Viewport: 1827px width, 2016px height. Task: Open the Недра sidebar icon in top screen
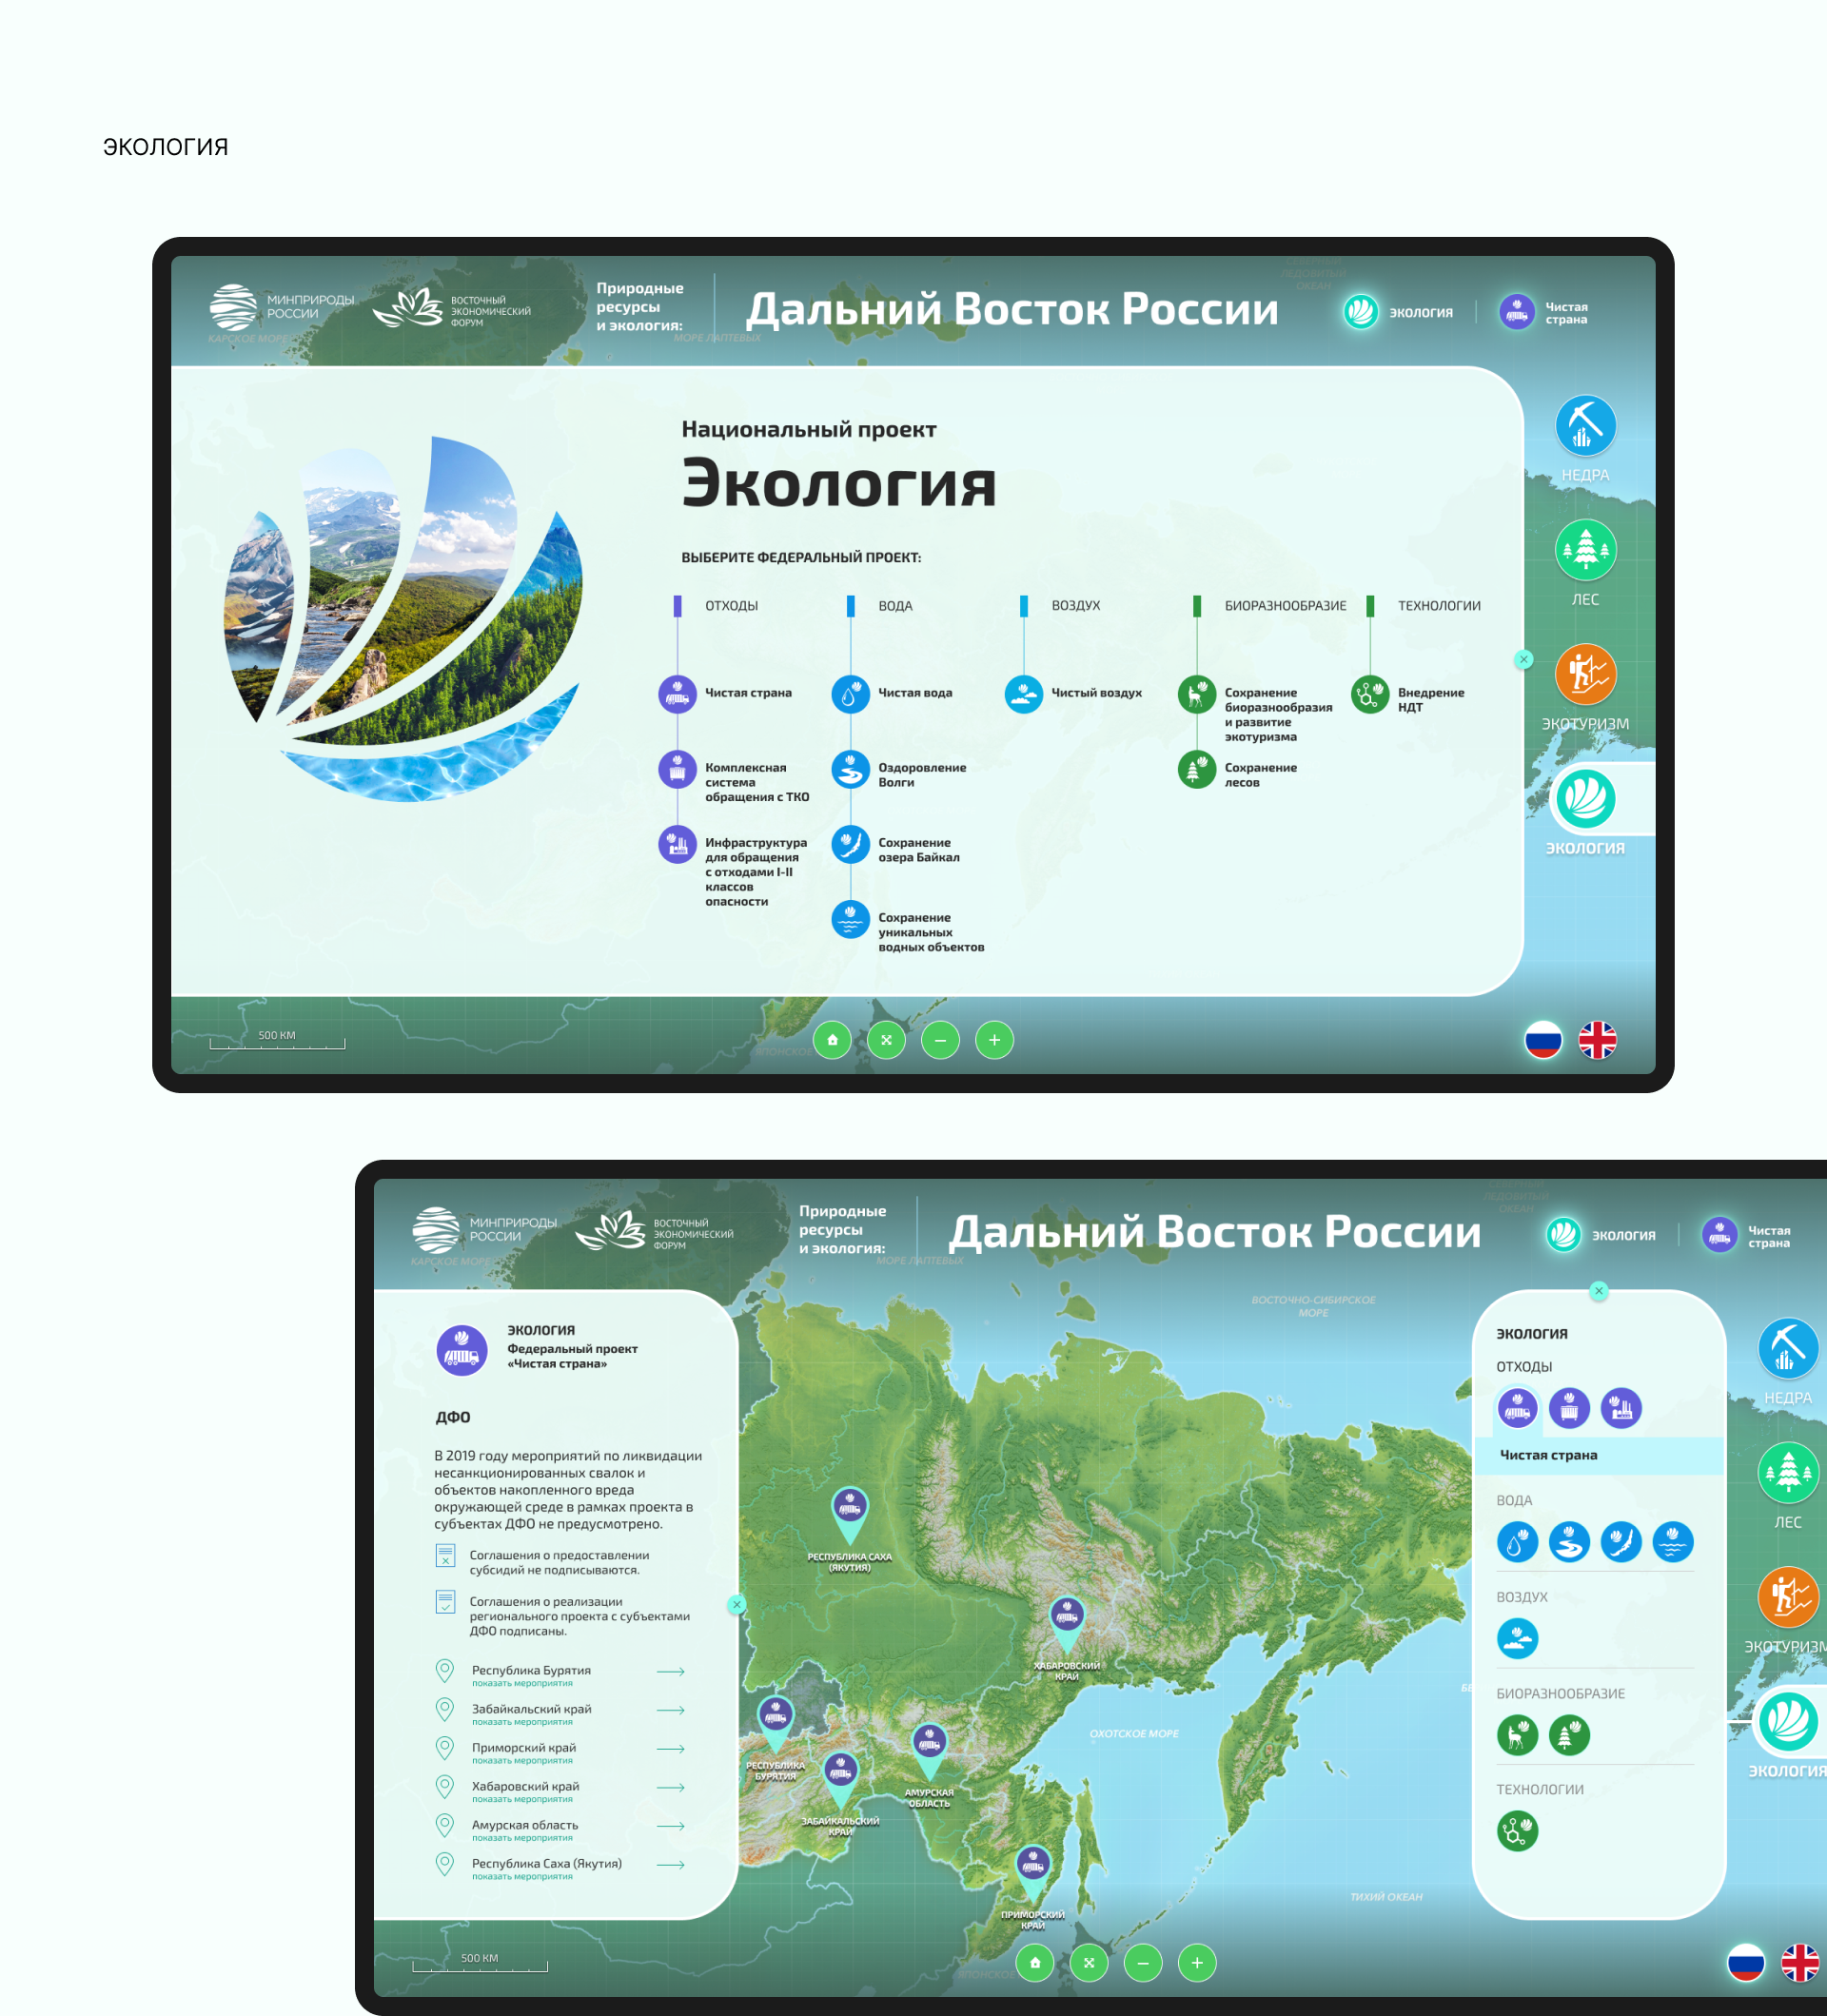[1585, 426]
